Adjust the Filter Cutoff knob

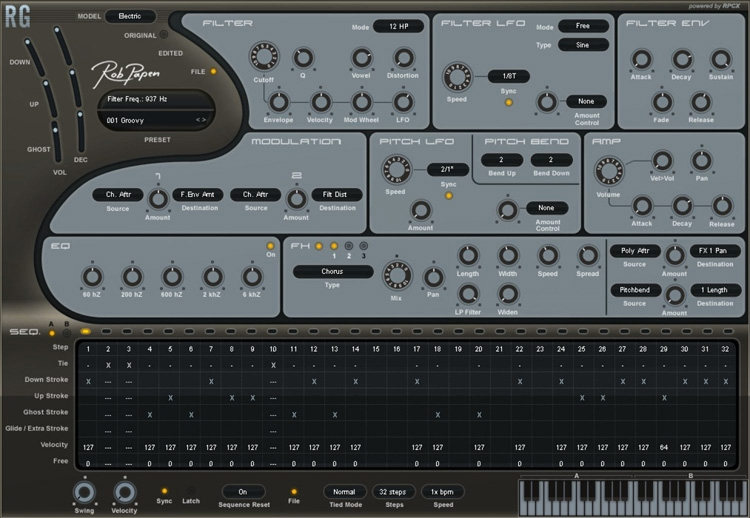click(x=264, y=56)
